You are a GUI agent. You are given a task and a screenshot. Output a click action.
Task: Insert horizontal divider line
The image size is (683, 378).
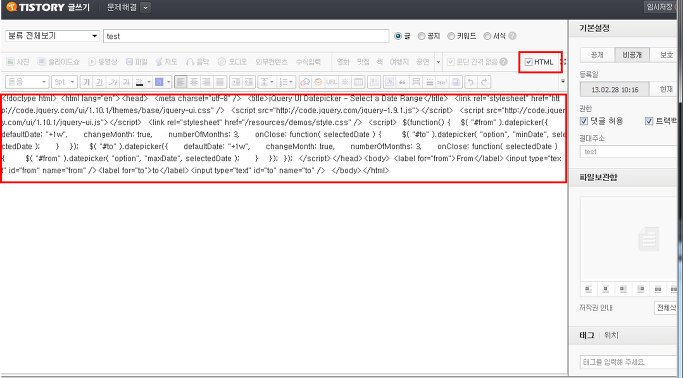(x=429, y=82)
